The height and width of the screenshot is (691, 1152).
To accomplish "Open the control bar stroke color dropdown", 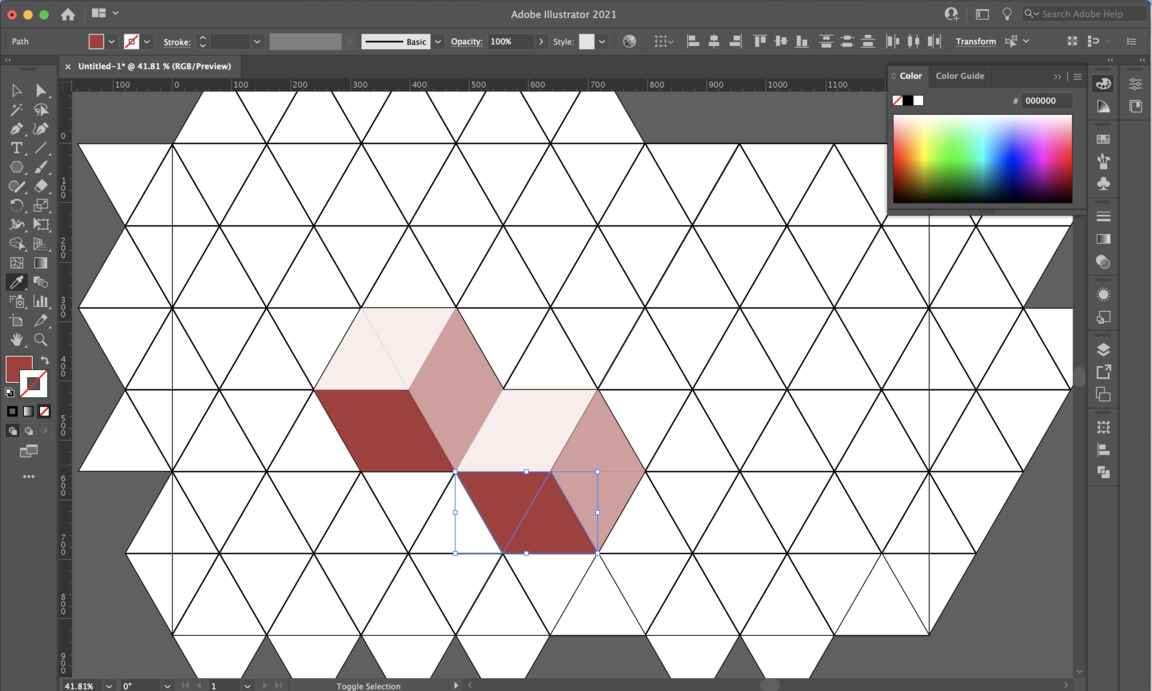I will tap(146, 42).
